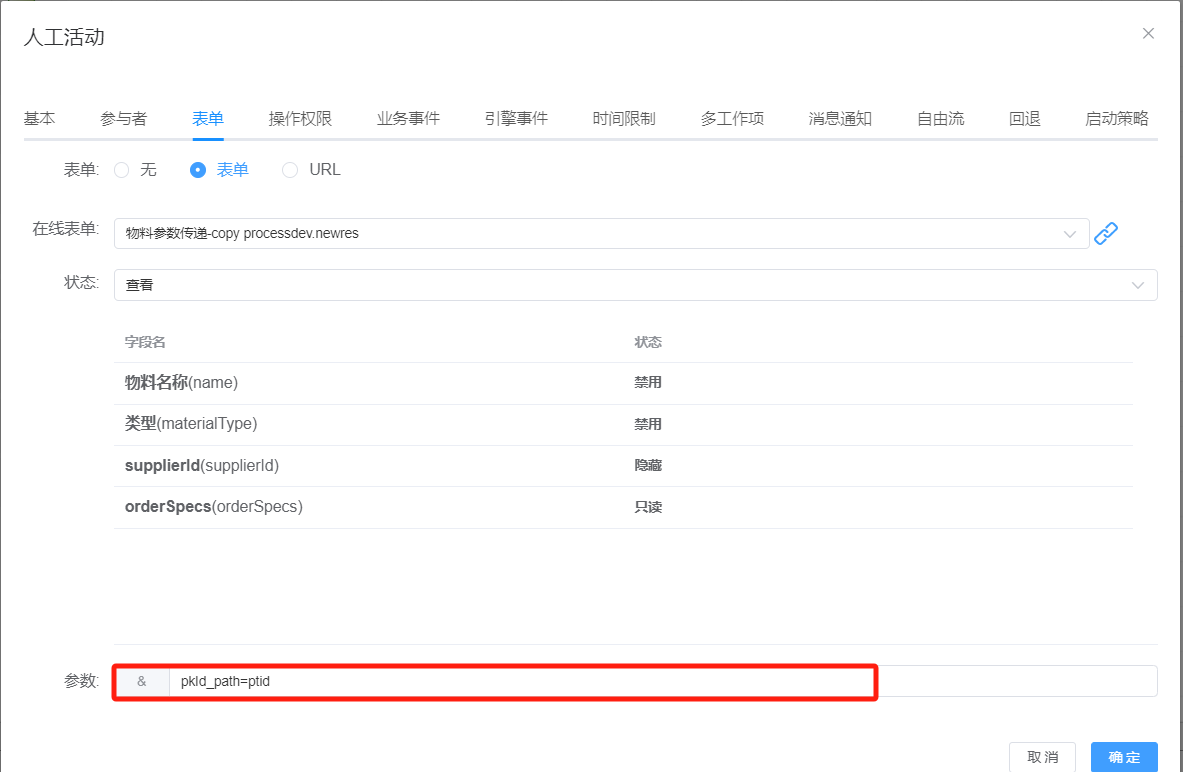This screenshot has width=1183, height=772.
Task: Open the 参与者 tab
Action: click(124, 119)
